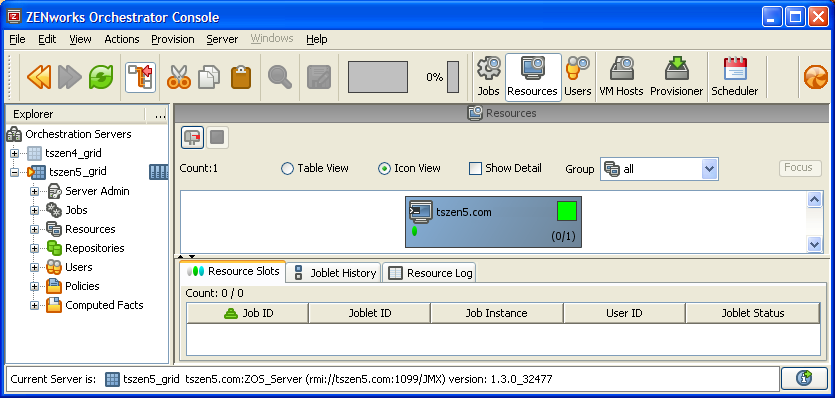The image size is (835, 398).
Task: Open the Scheduler view
Action: [x=735, y=77]
